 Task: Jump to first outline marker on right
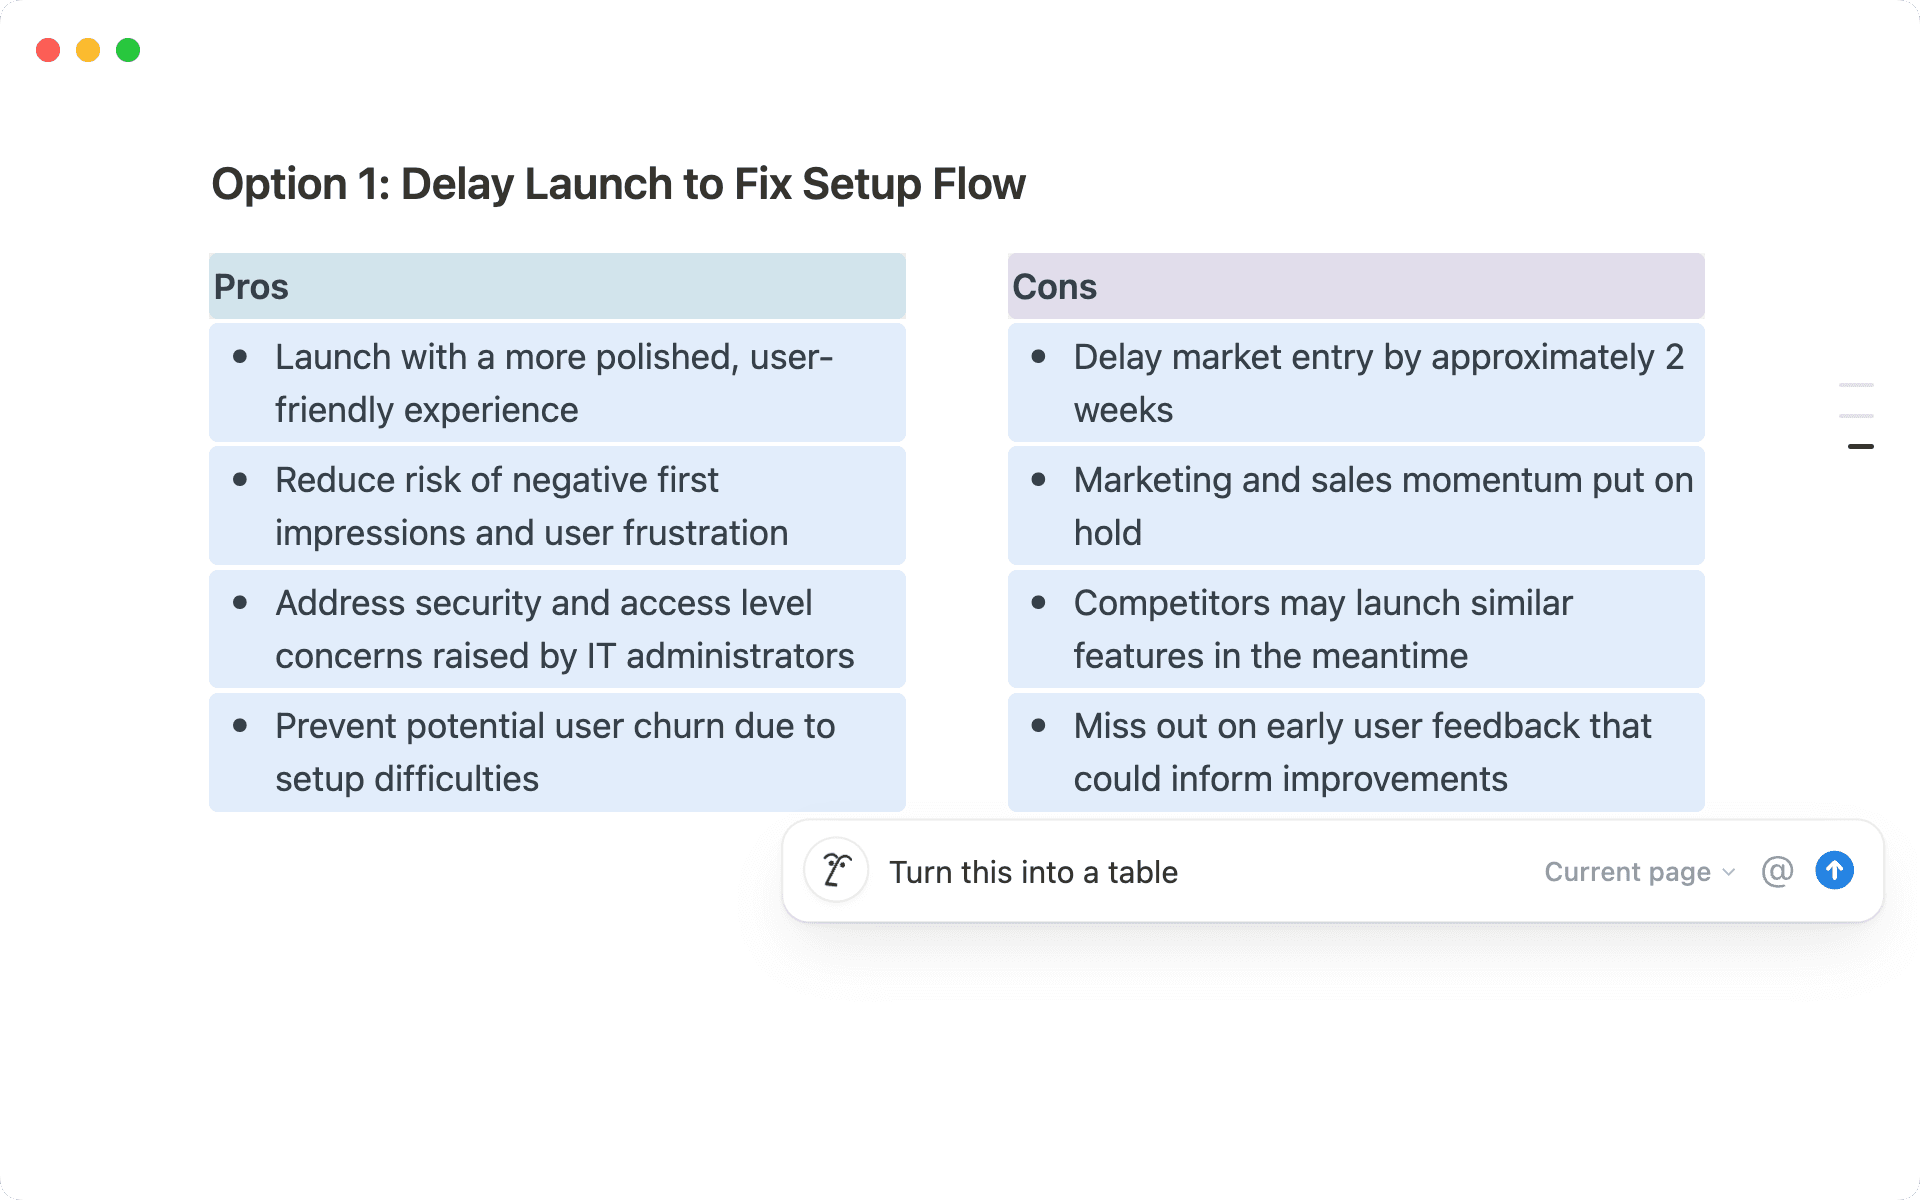point(1856,385)
